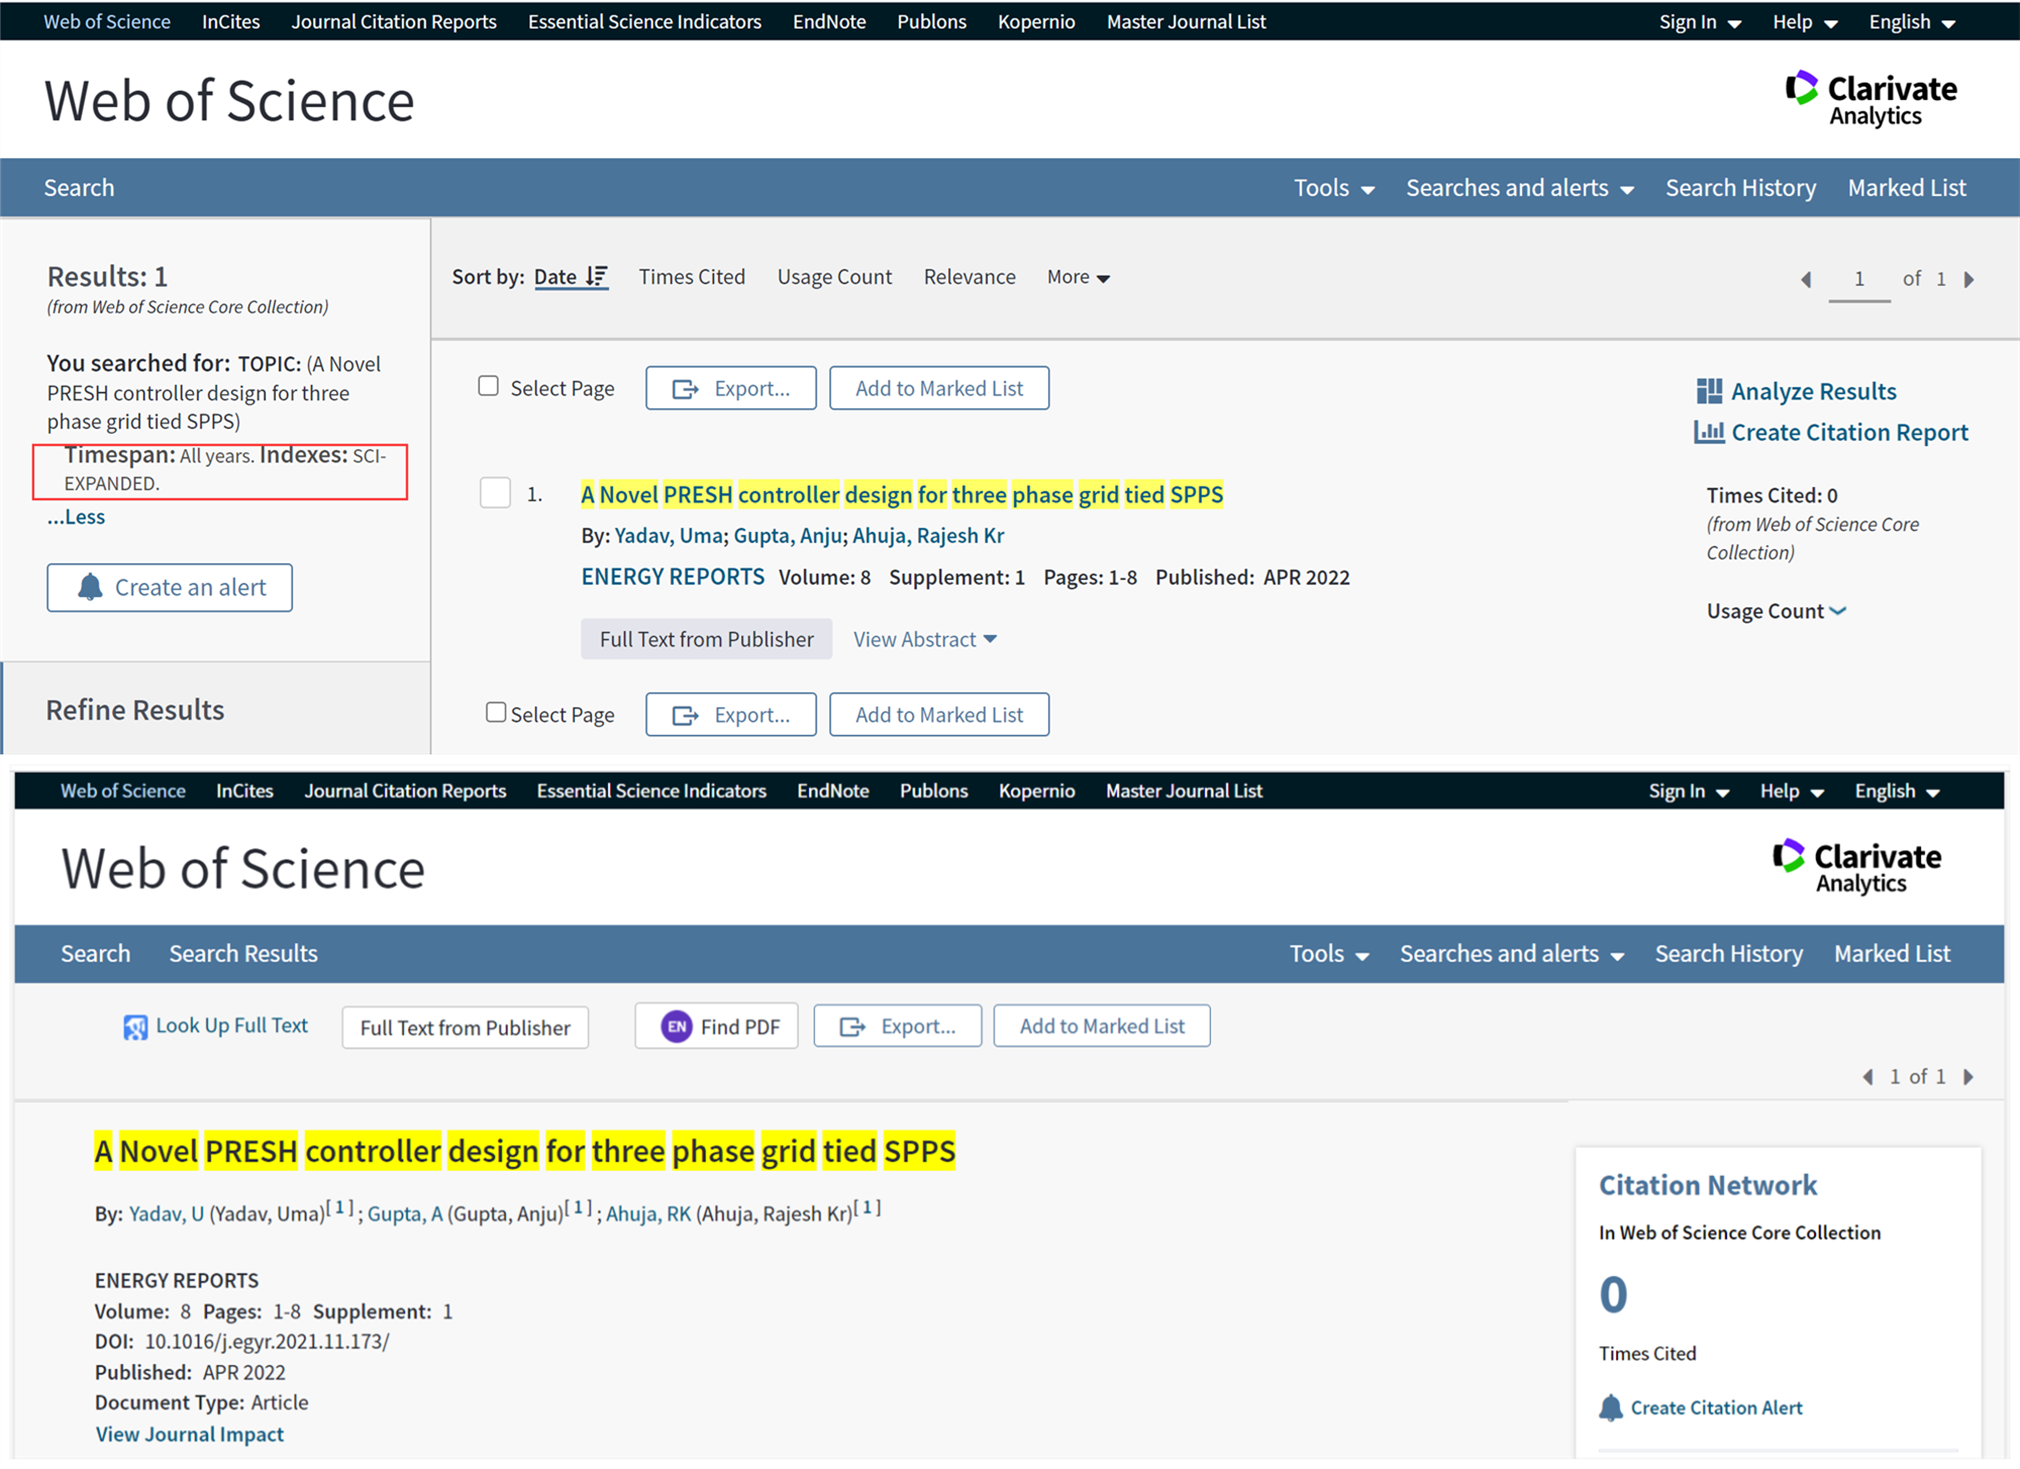The width and height of the screenshot is (2020, 1469).
Task: Open Publons in top navigation bar
Action: point(932,22)
